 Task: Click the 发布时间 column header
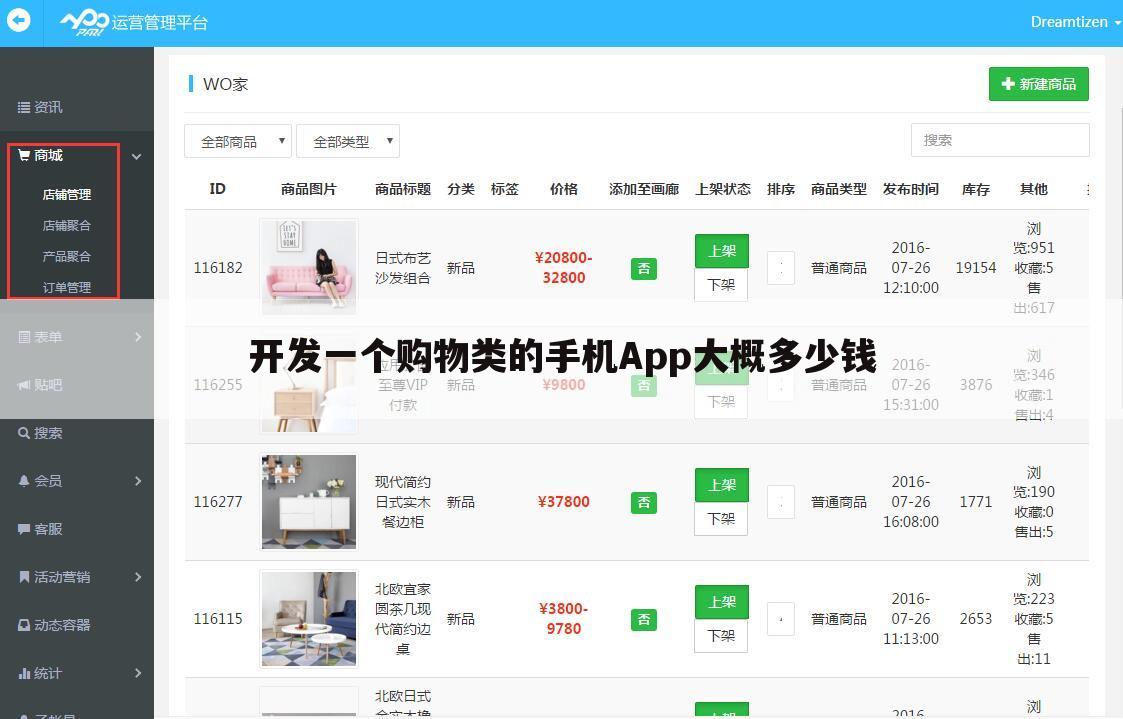coord(910,189)
